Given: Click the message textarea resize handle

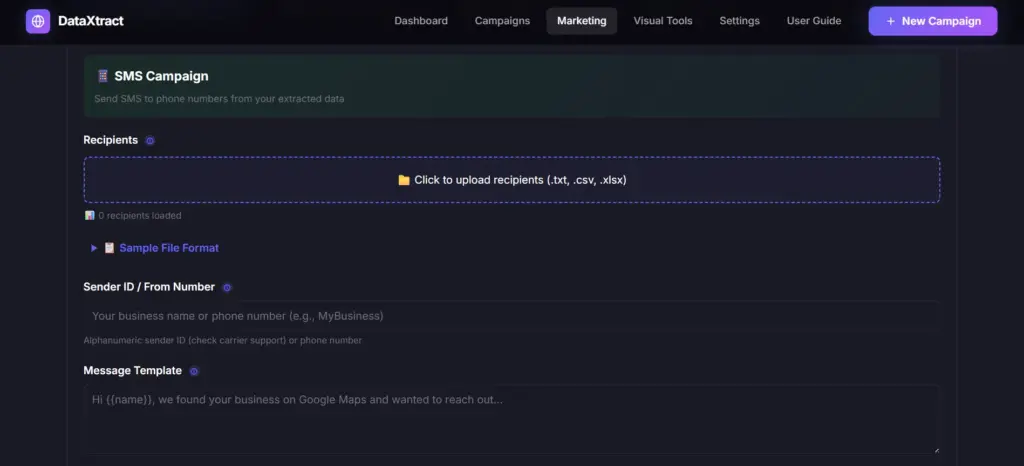Looking at the screenshot, I should point(935,449).
